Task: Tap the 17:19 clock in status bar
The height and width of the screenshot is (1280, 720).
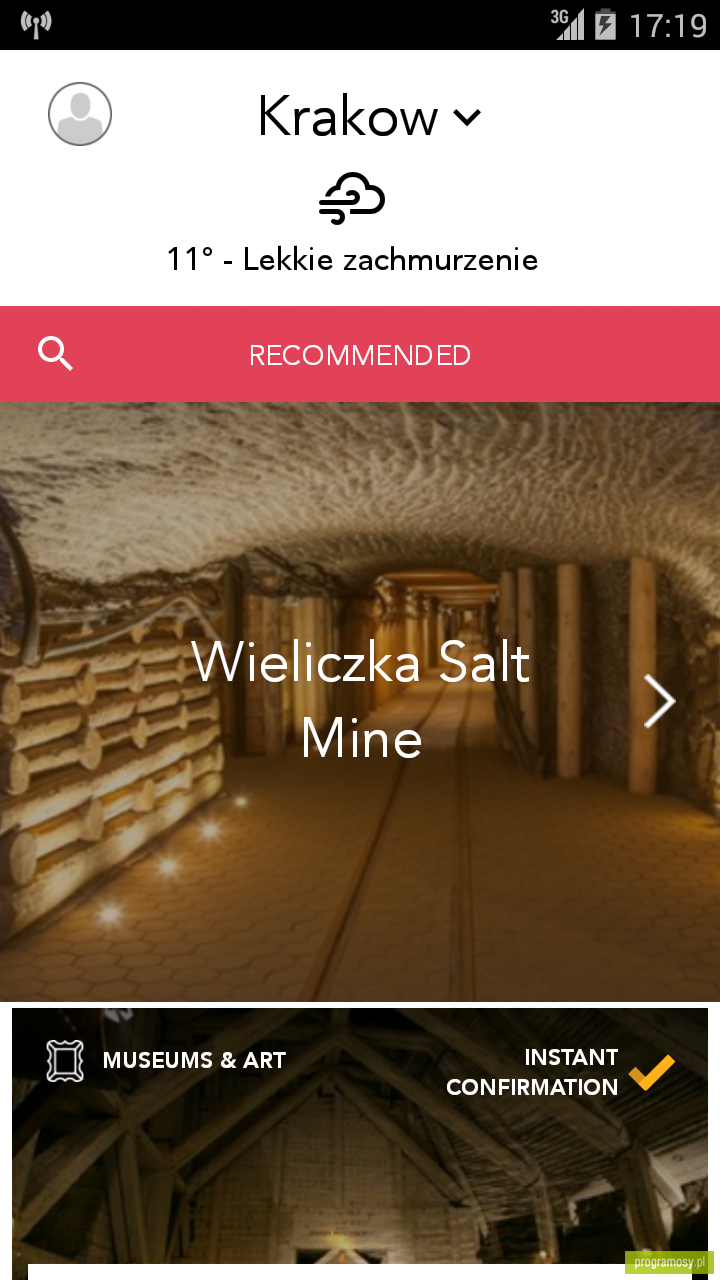Action: click(667, 25)
